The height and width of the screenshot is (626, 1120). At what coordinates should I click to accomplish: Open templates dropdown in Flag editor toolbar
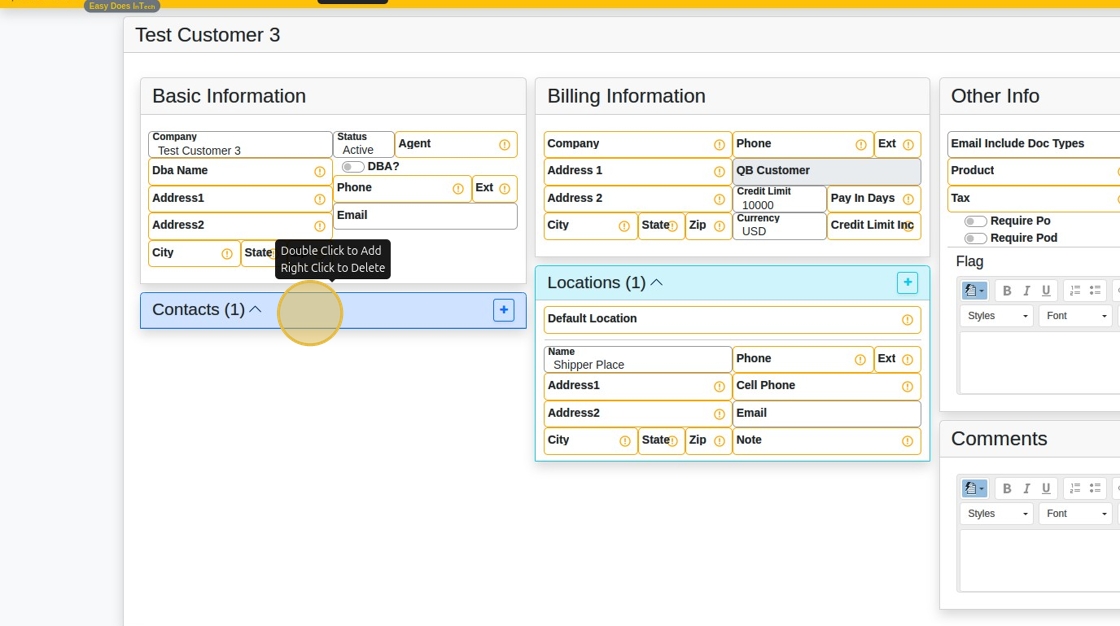[974, 291]
